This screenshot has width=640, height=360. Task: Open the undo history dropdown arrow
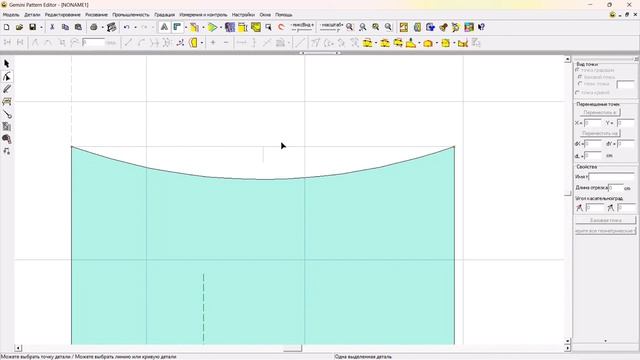pyautogui.click(x=136, y=27)
